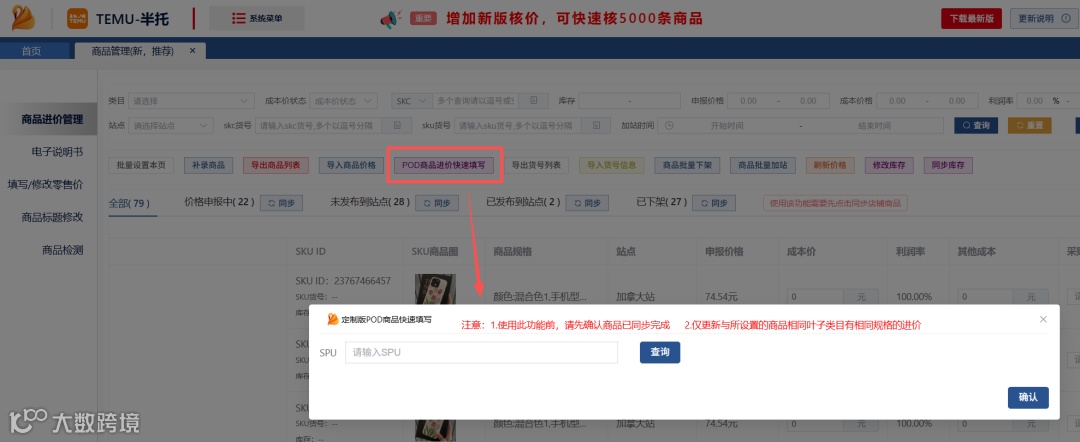Select the 未发布到站点(28) tab

371,202
